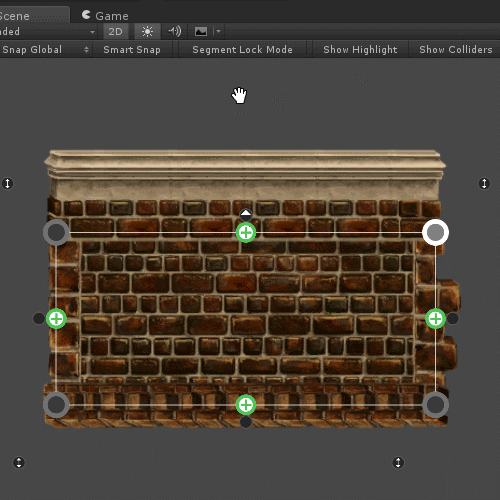Select the bottom-left corner node

56,405
